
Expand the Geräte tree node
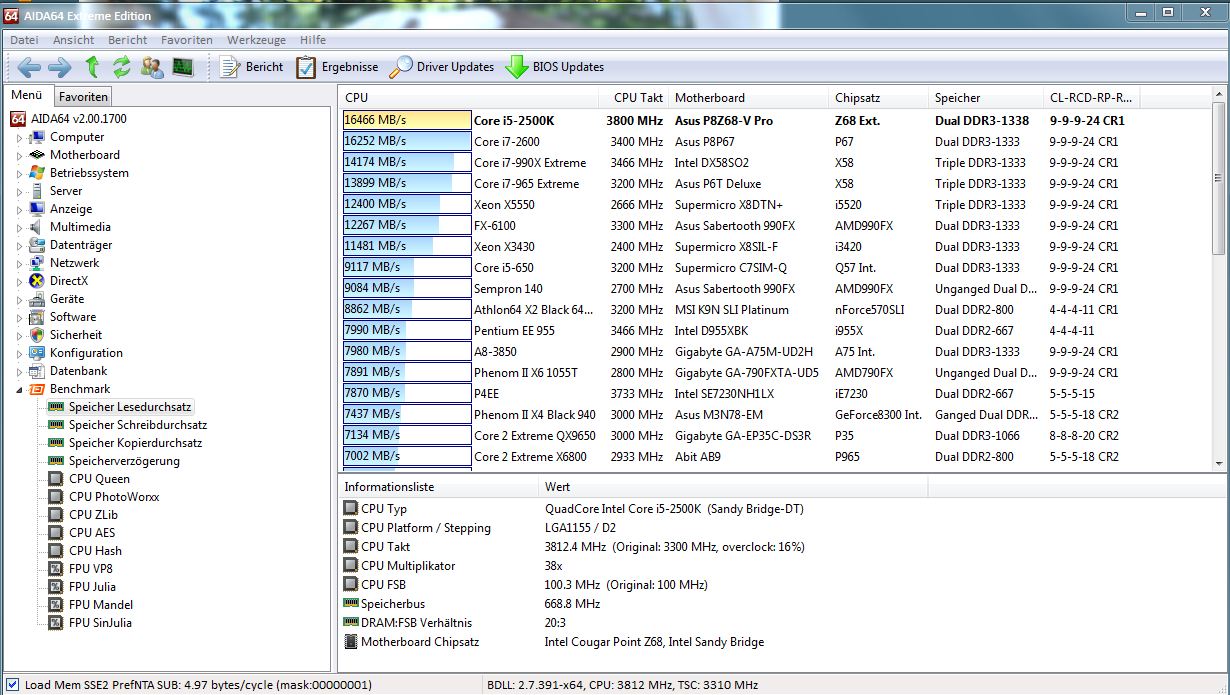[x=19, y=299]
